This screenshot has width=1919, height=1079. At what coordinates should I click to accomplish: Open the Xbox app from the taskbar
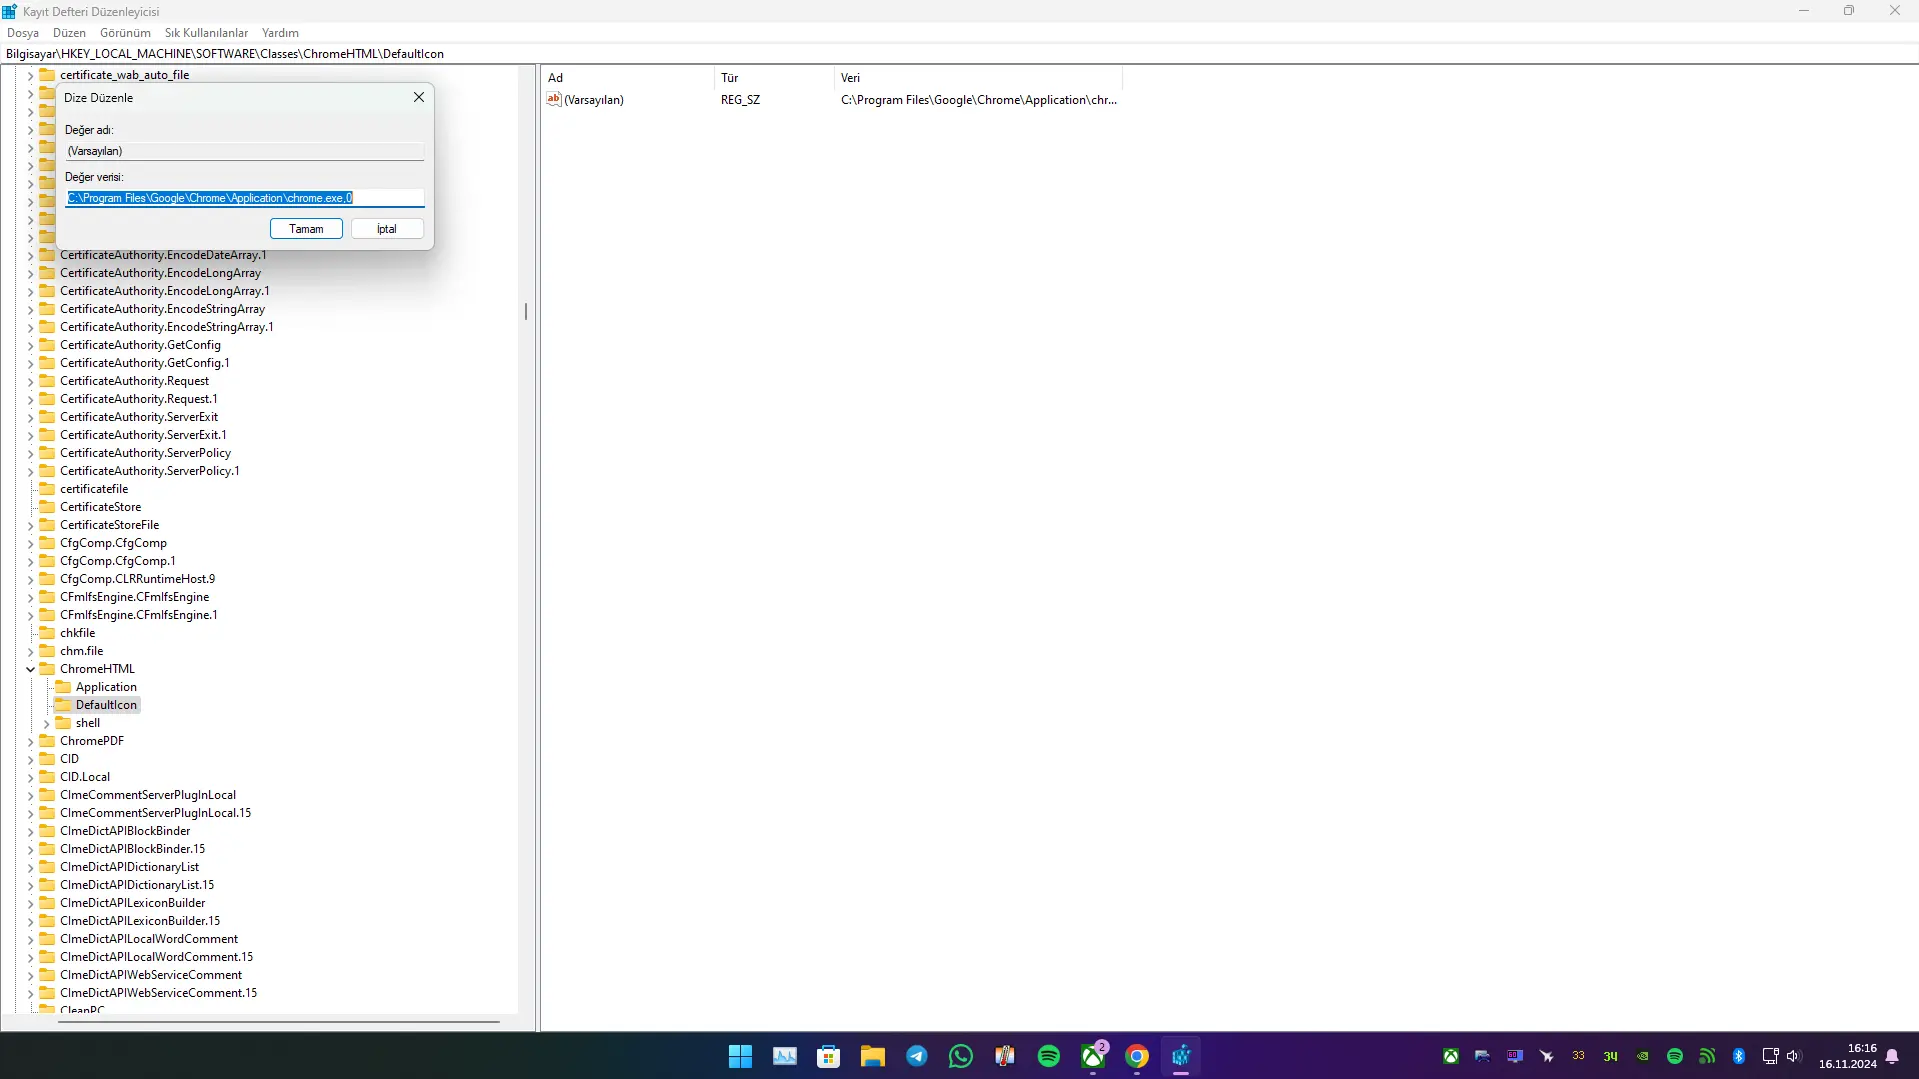[x=1093, y=1056]
